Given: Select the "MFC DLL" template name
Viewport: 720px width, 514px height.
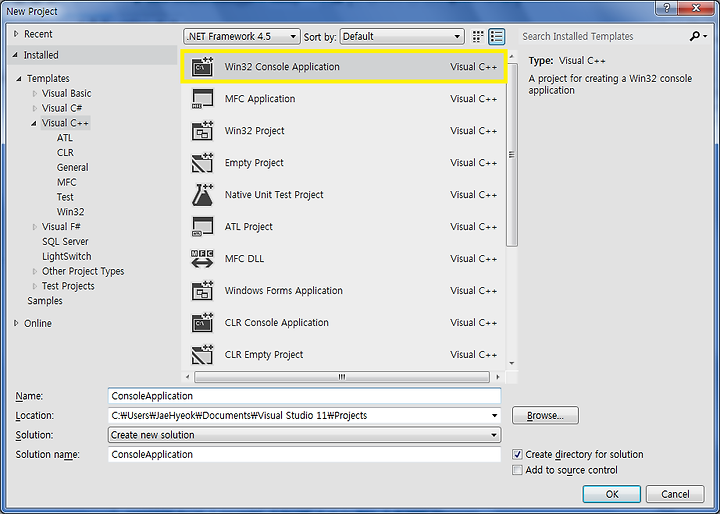Looking at the screenshot, I should (x=244, y=259).
